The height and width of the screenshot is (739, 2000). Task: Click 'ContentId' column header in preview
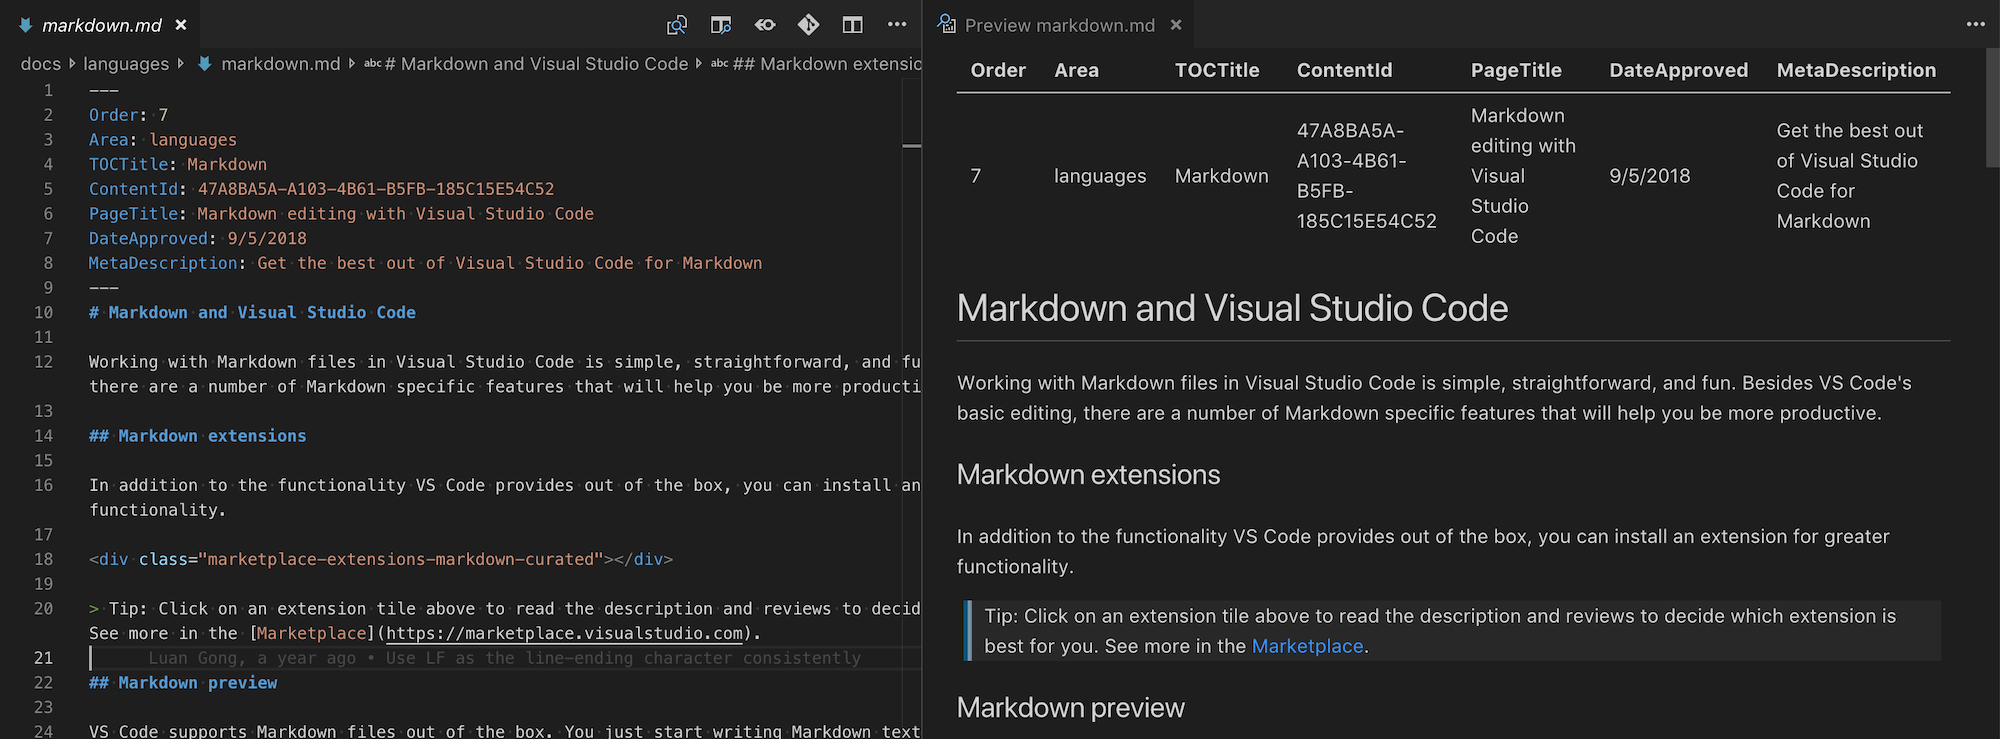[1344, 71]
